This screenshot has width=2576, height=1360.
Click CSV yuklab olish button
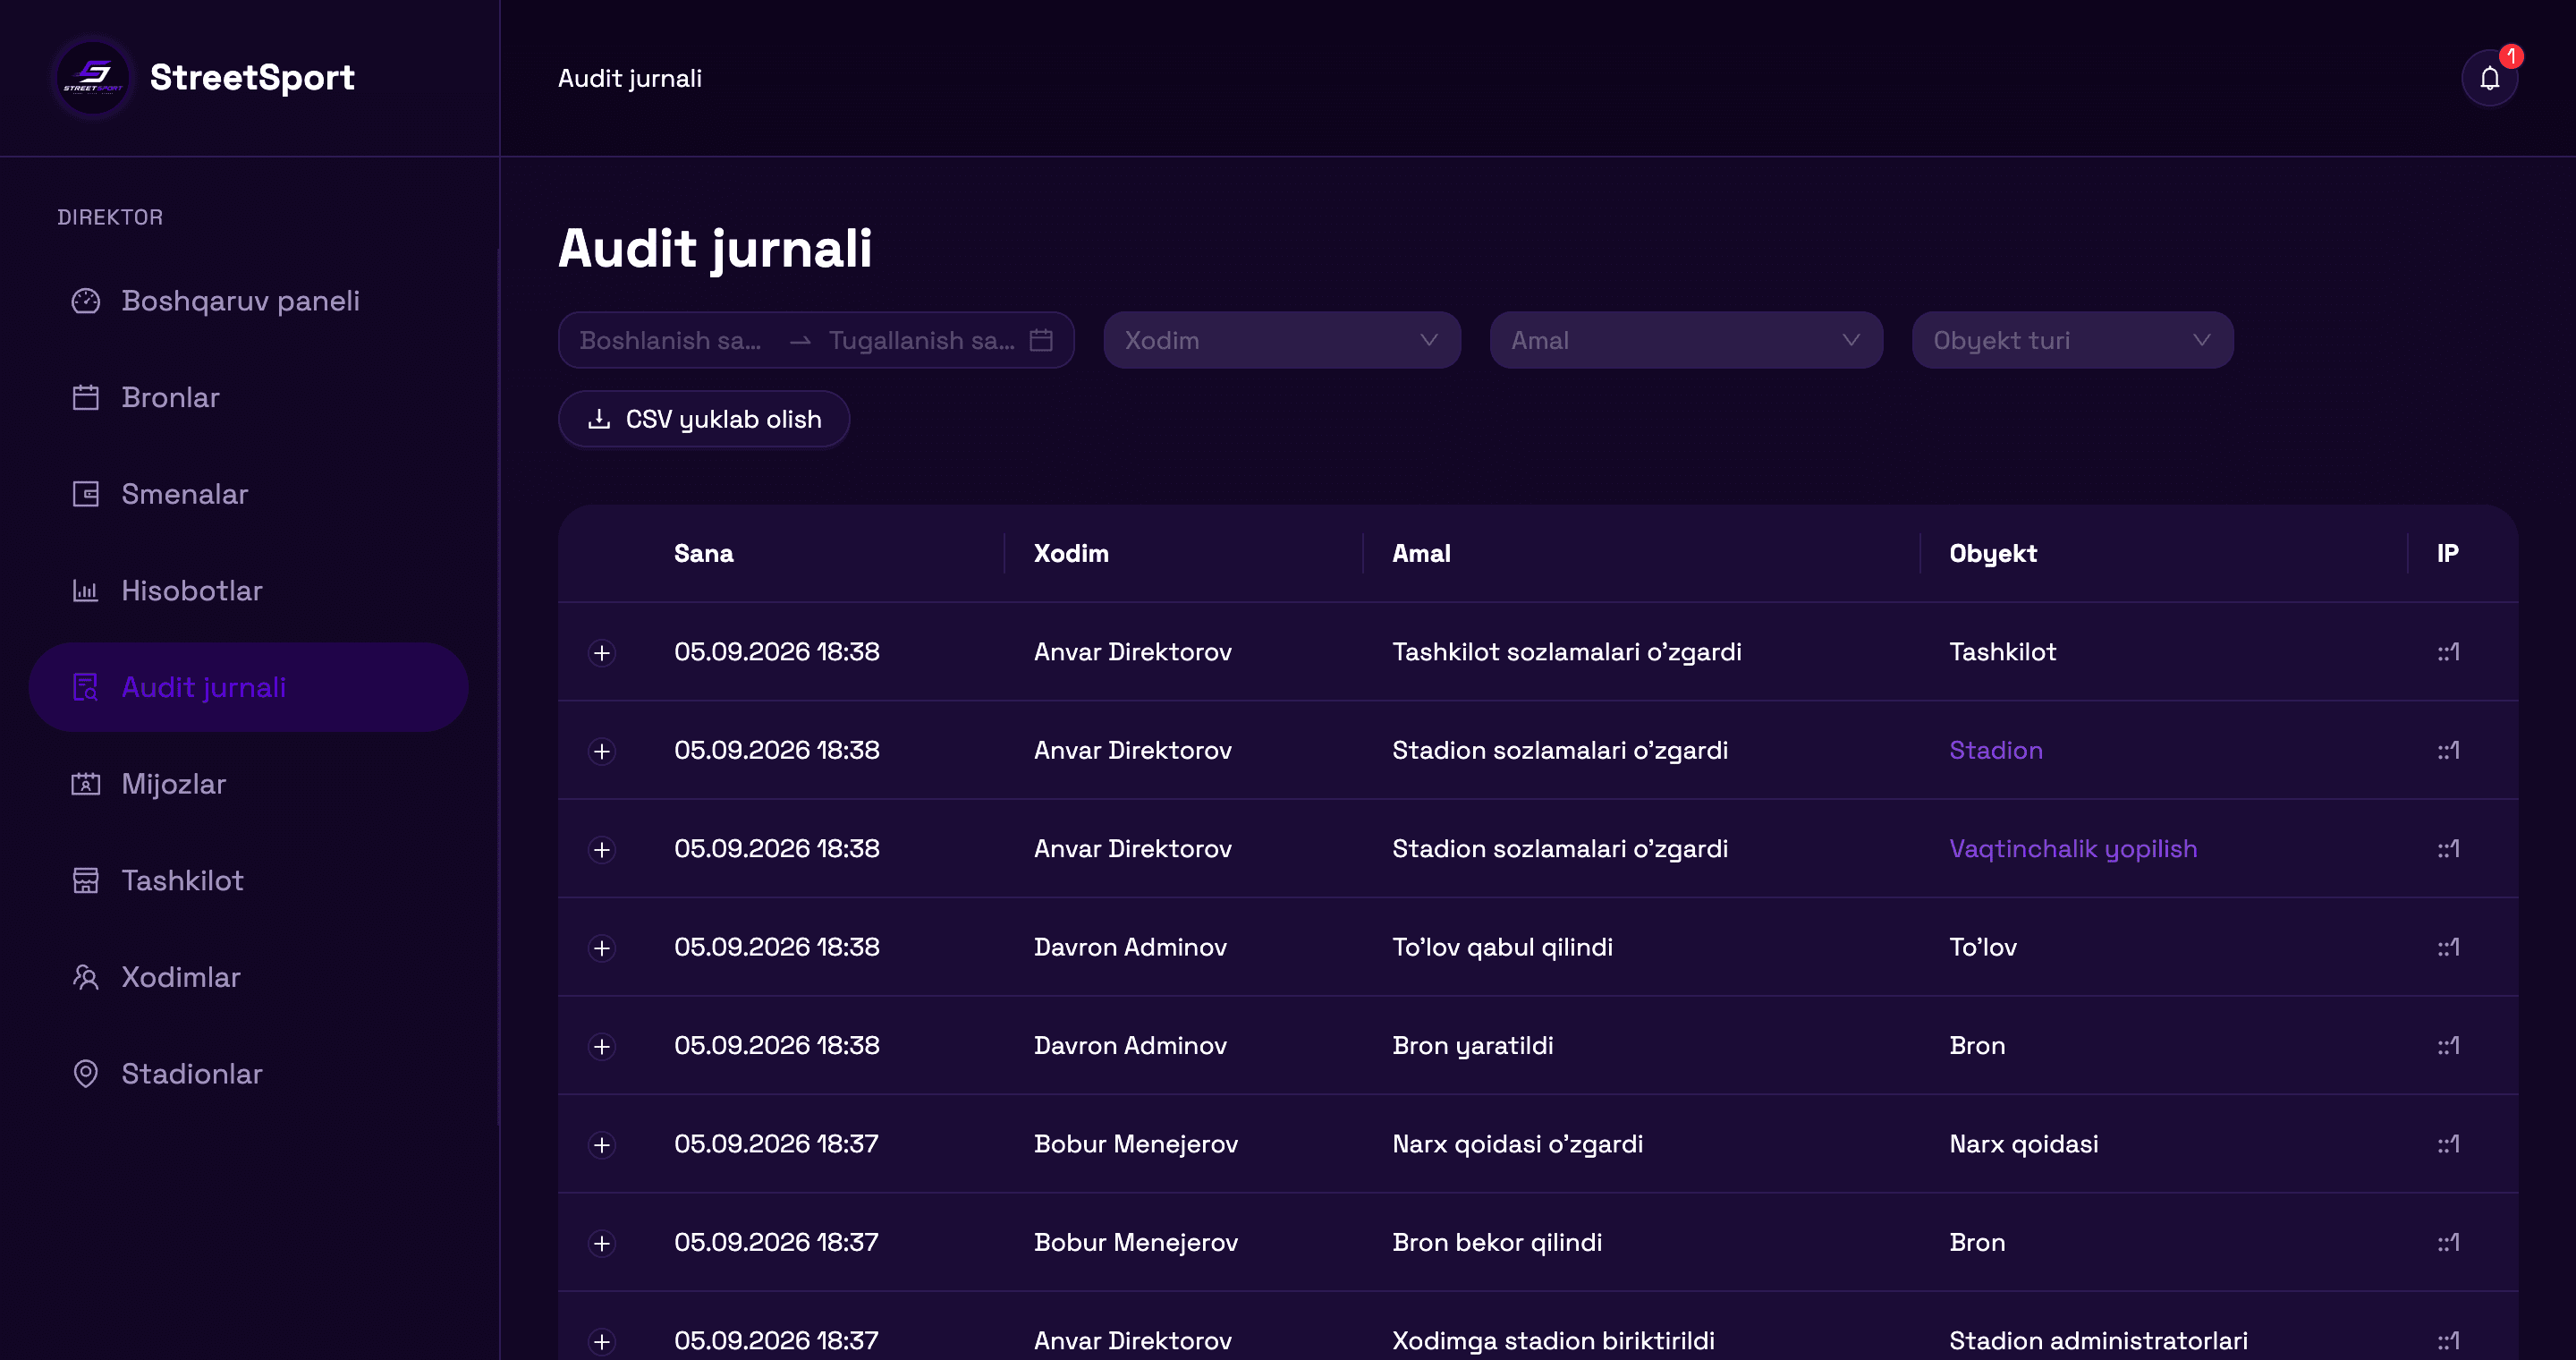(704, 419)
